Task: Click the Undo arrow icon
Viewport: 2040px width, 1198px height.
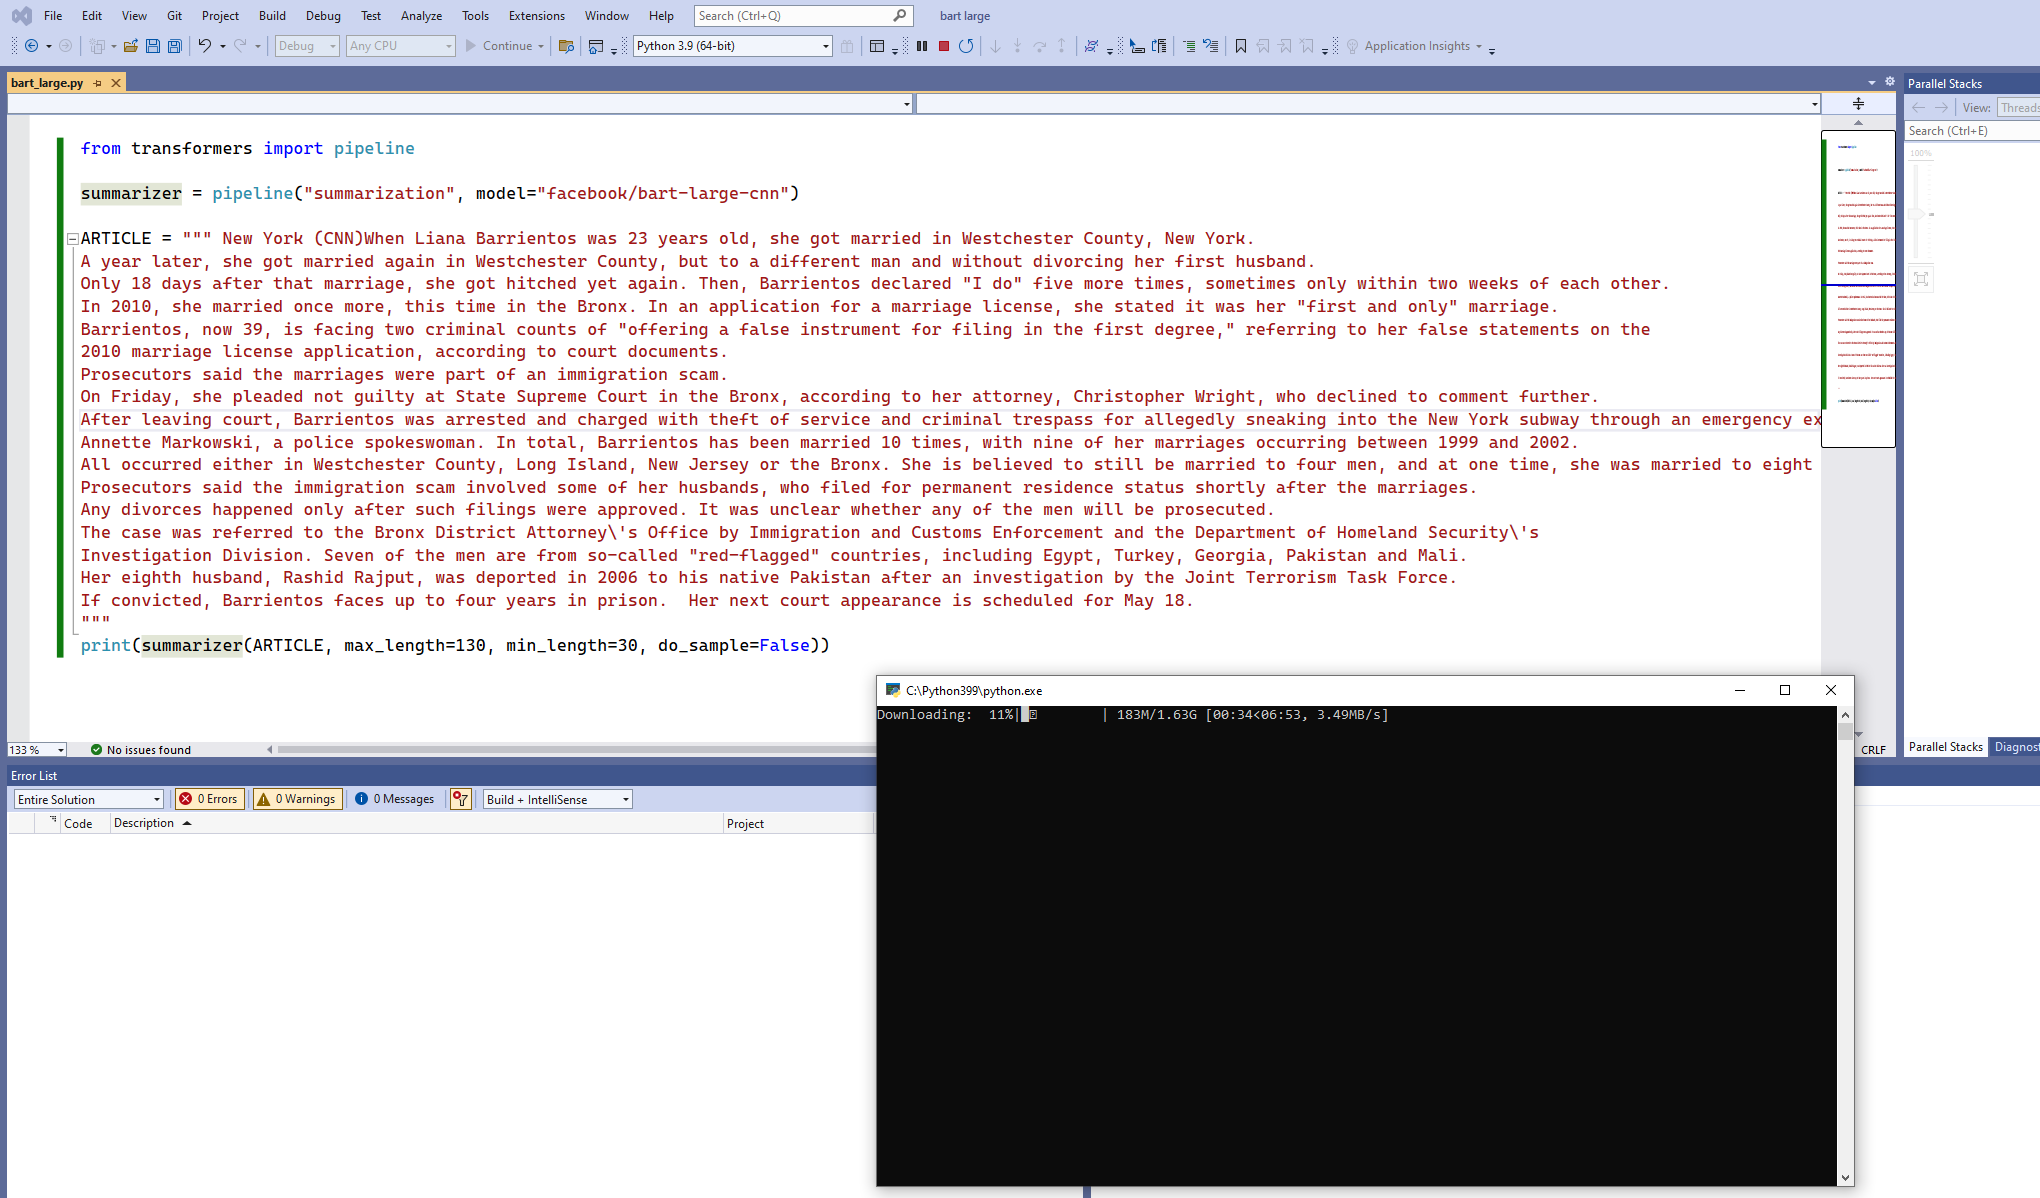Action: (204, 46)
